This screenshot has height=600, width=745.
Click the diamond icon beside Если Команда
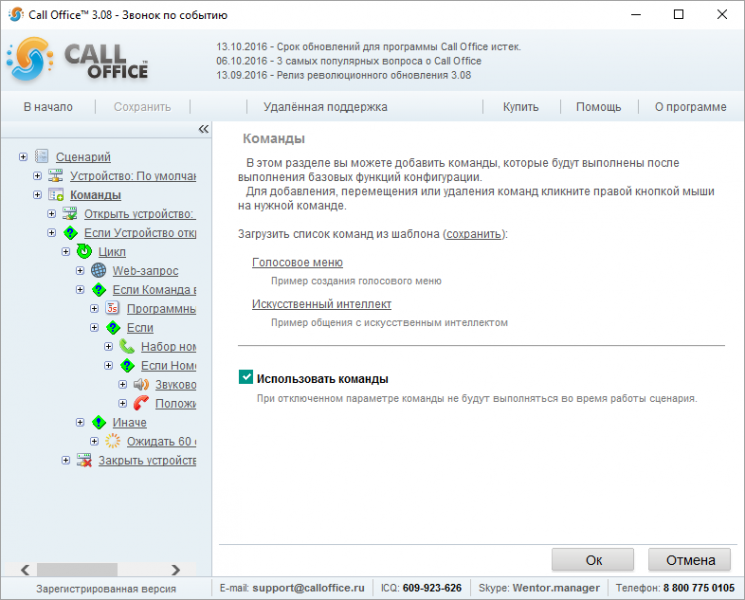coord(98,289)
